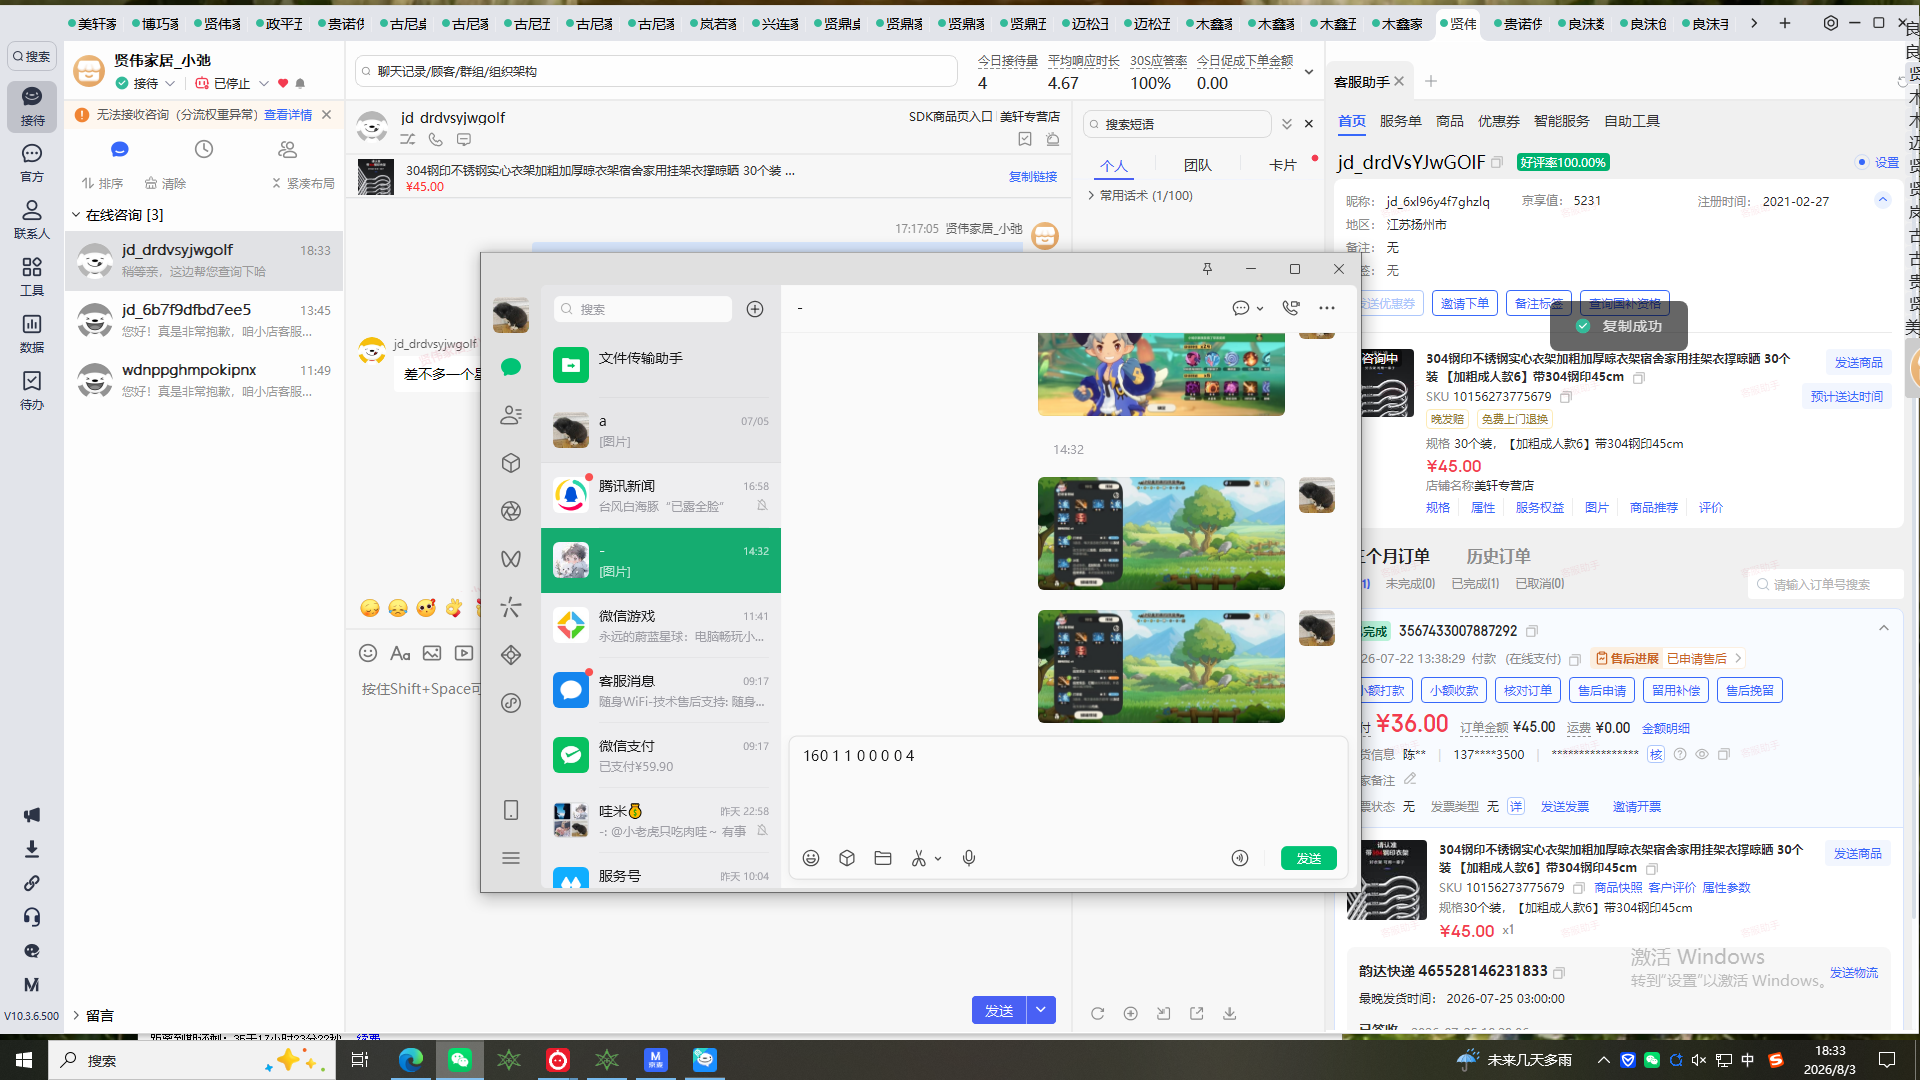This screenshot has width=1920, height=1080.
Task: Click the phone icon in the chat header
Action: (x=436, y=140)
